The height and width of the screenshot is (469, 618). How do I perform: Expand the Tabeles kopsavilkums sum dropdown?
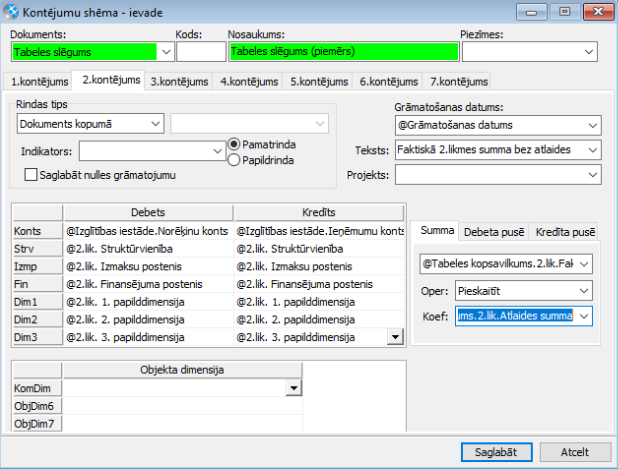[x=584, y=264]
